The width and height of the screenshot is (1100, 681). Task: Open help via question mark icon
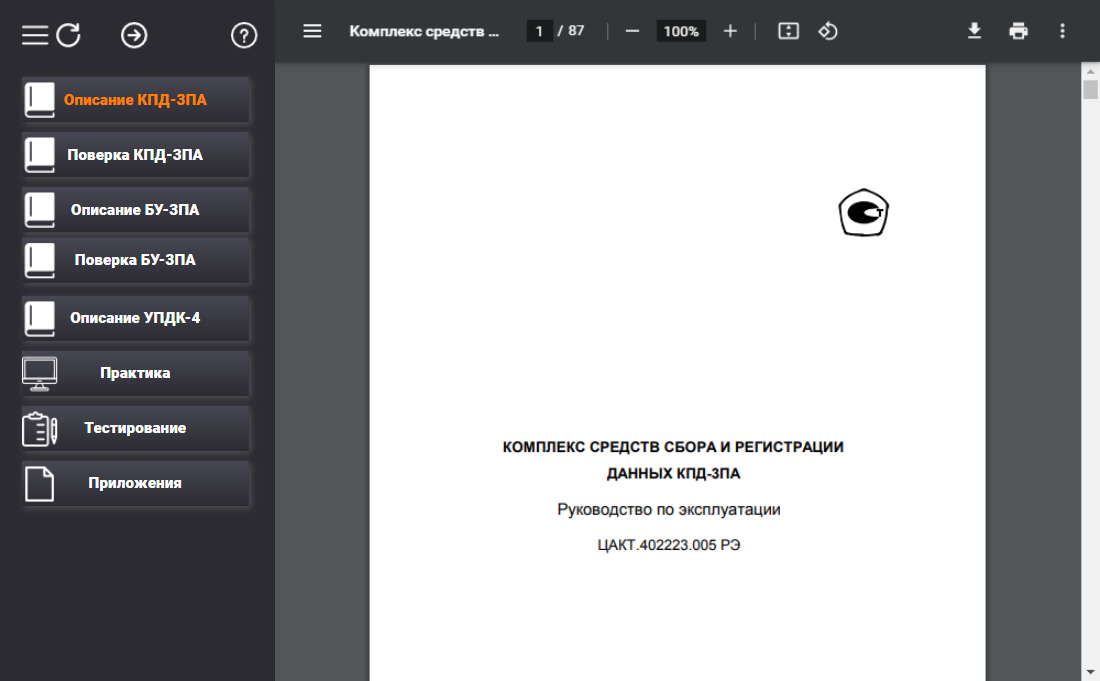pyautogui.click(x=244, y=36)
